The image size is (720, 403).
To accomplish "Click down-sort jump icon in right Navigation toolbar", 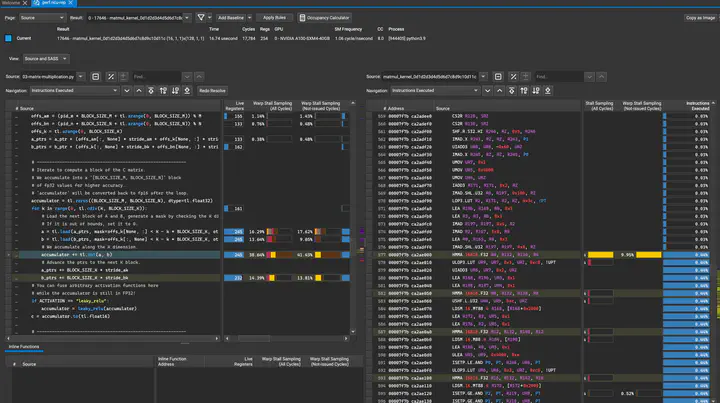I will coord(536,91).
